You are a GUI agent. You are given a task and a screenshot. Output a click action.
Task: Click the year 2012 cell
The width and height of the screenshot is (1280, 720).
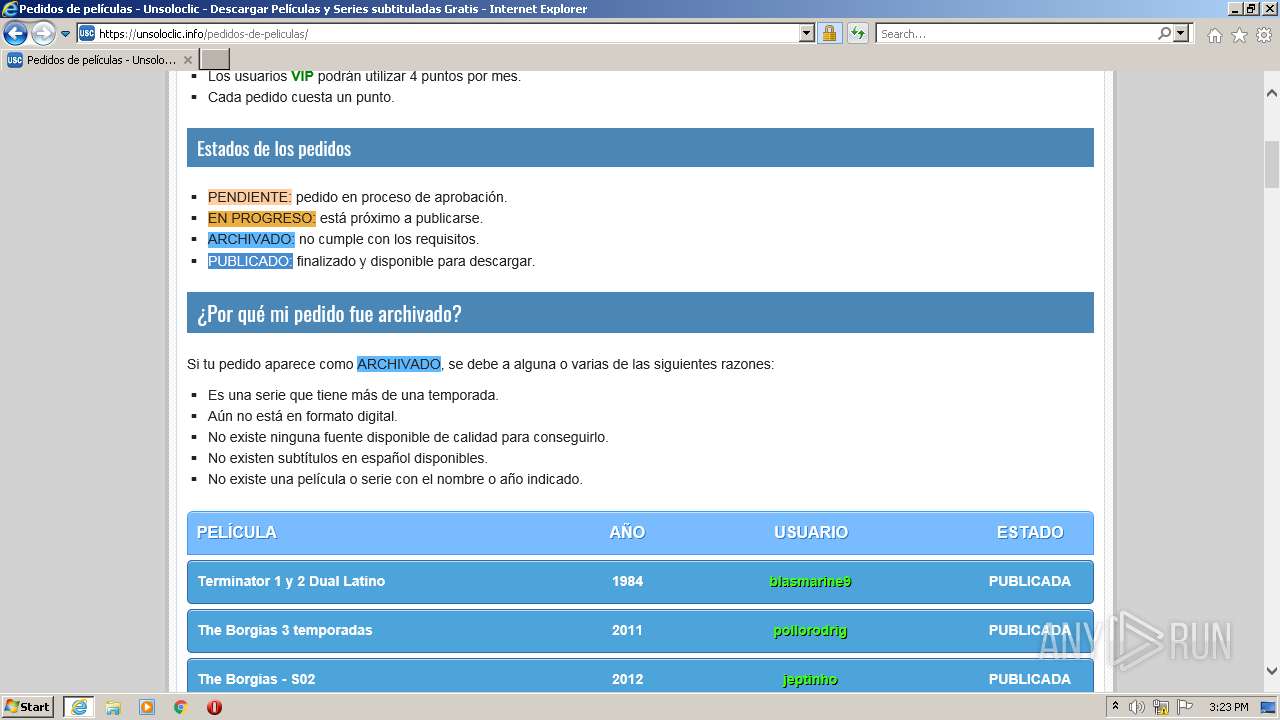[628, 679]
